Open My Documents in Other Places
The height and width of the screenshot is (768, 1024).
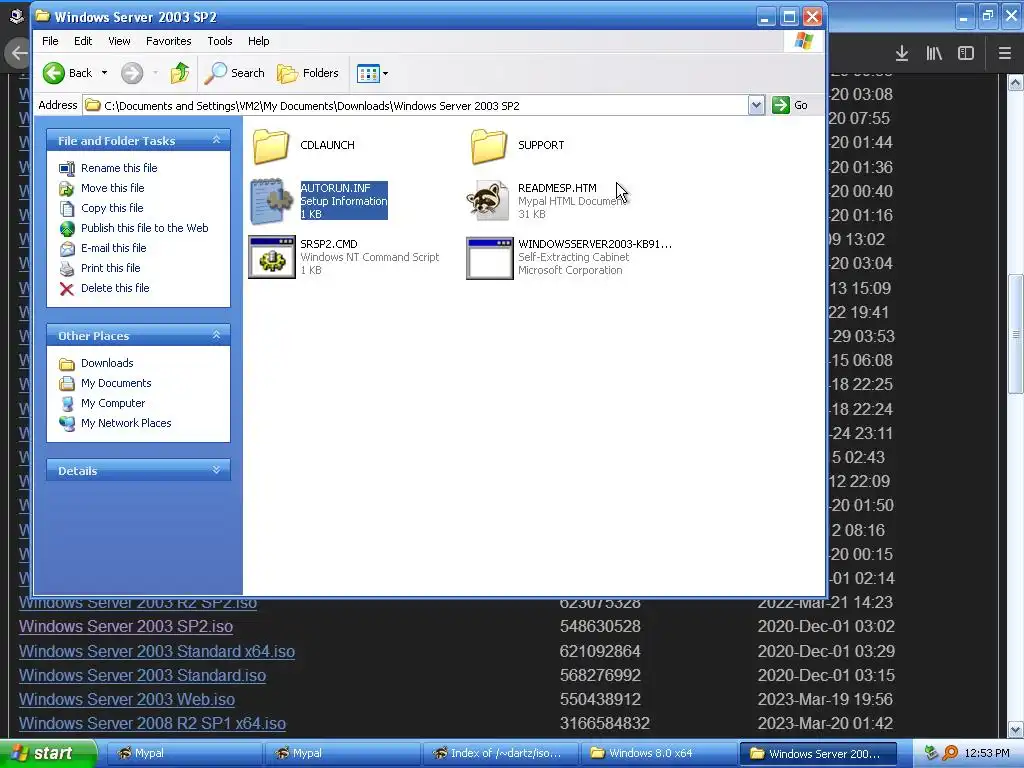pos(116,383)
